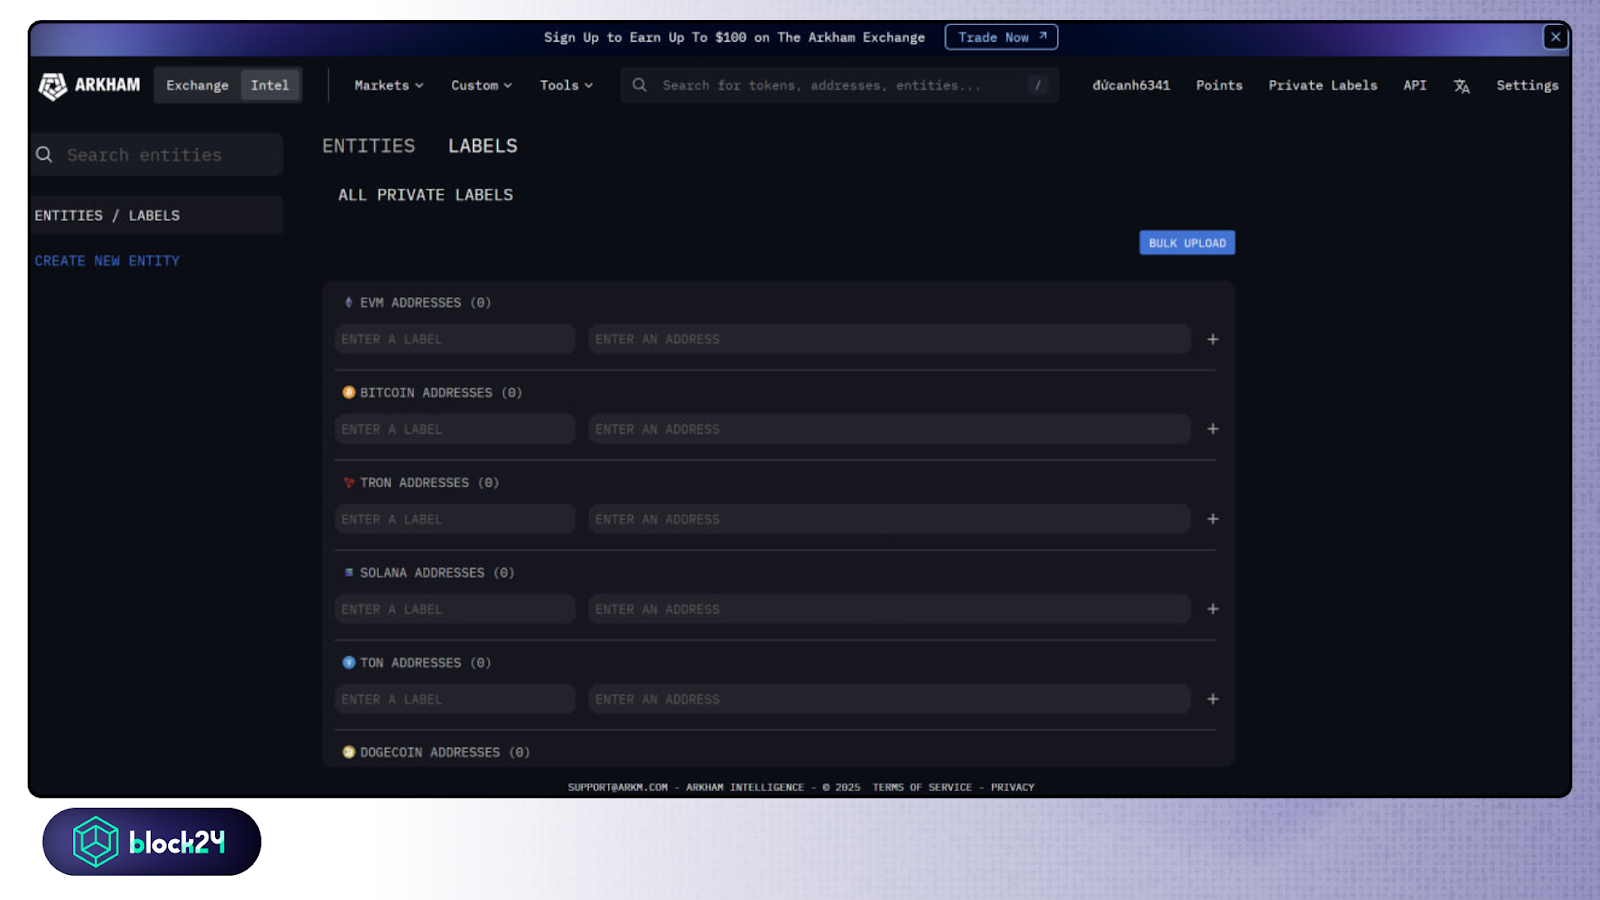Click Trade Now button in banner
Screen dimensions: 1600x900
[x=1001, y=37]
